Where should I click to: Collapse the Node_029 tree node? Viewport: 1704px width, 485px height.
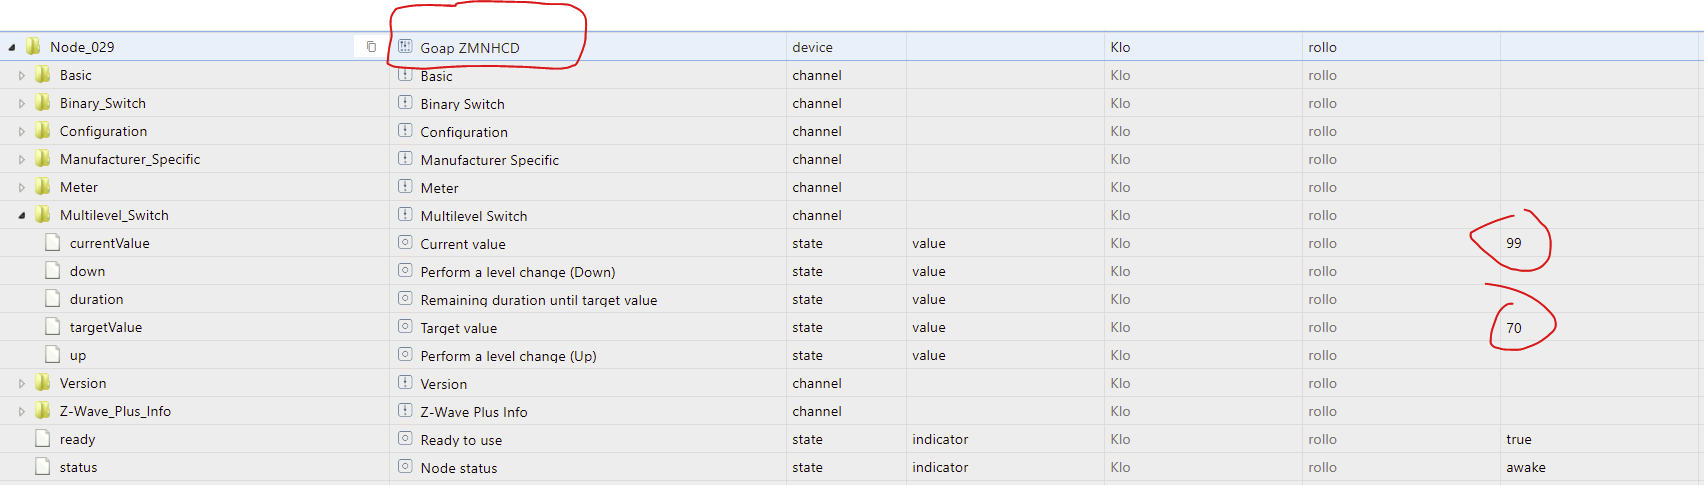coord(12,47)
